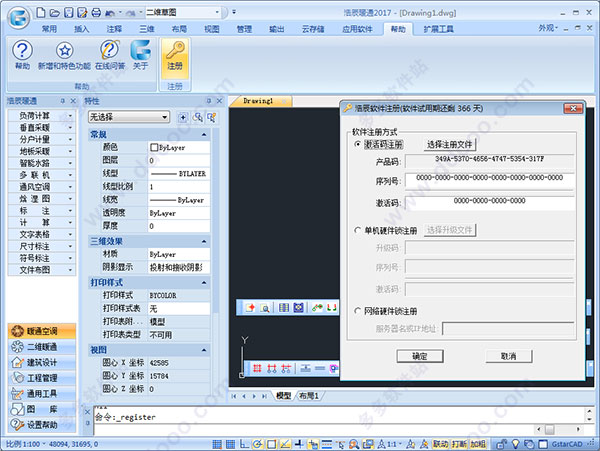The width and height of the screenshot is (600, 451).
Task: Click the 取消 button
Action: tap(509, 356)
